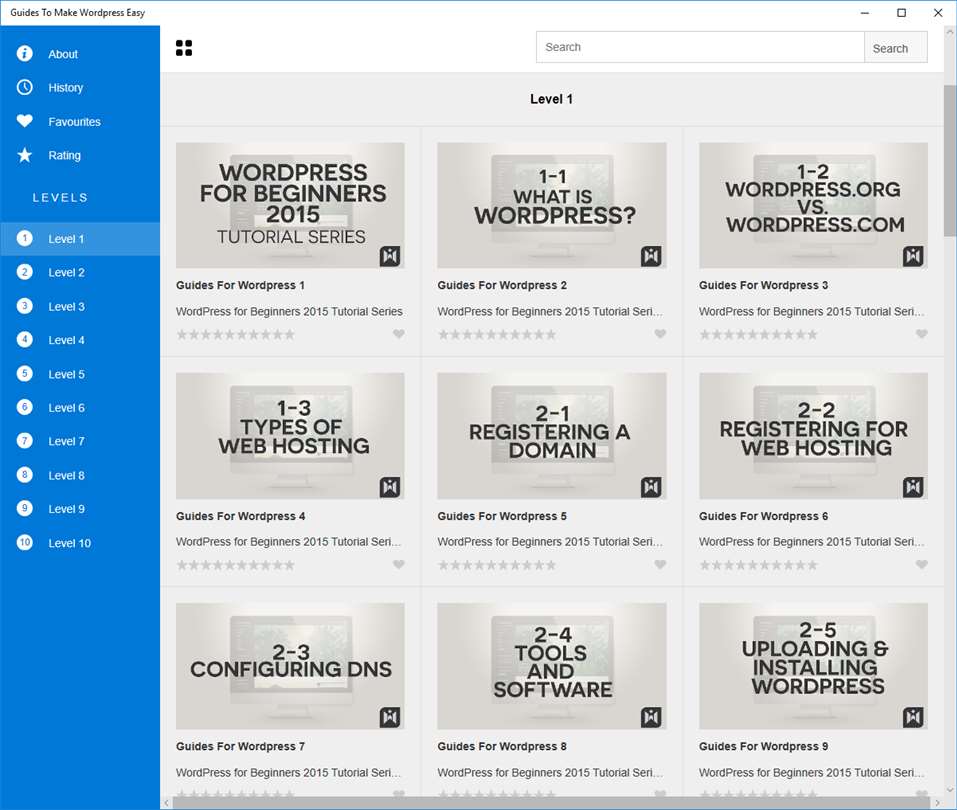Open the 2-4 Tools and Software thumbnail
The height and width of the screenshot is (810, 957).
click(552, 666)
